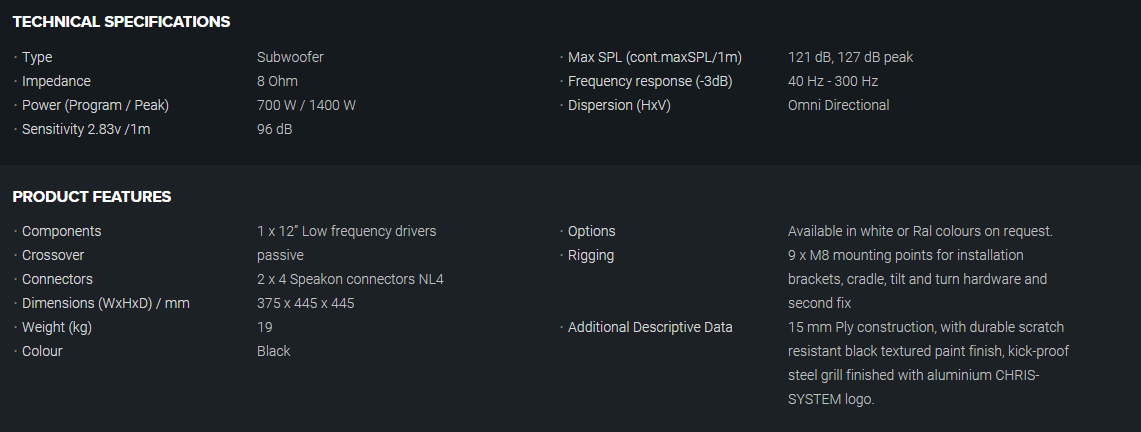Click the 121 dB, 127 dB peak value
1141x432 pixels.
coord(850,57)
